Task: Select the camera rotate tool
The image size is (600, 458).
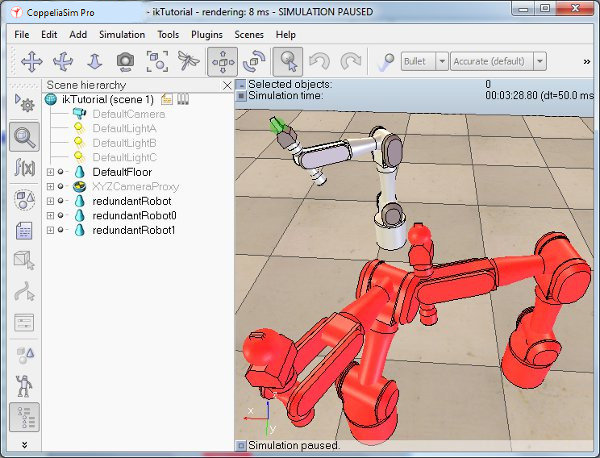Action: point(63,62)
